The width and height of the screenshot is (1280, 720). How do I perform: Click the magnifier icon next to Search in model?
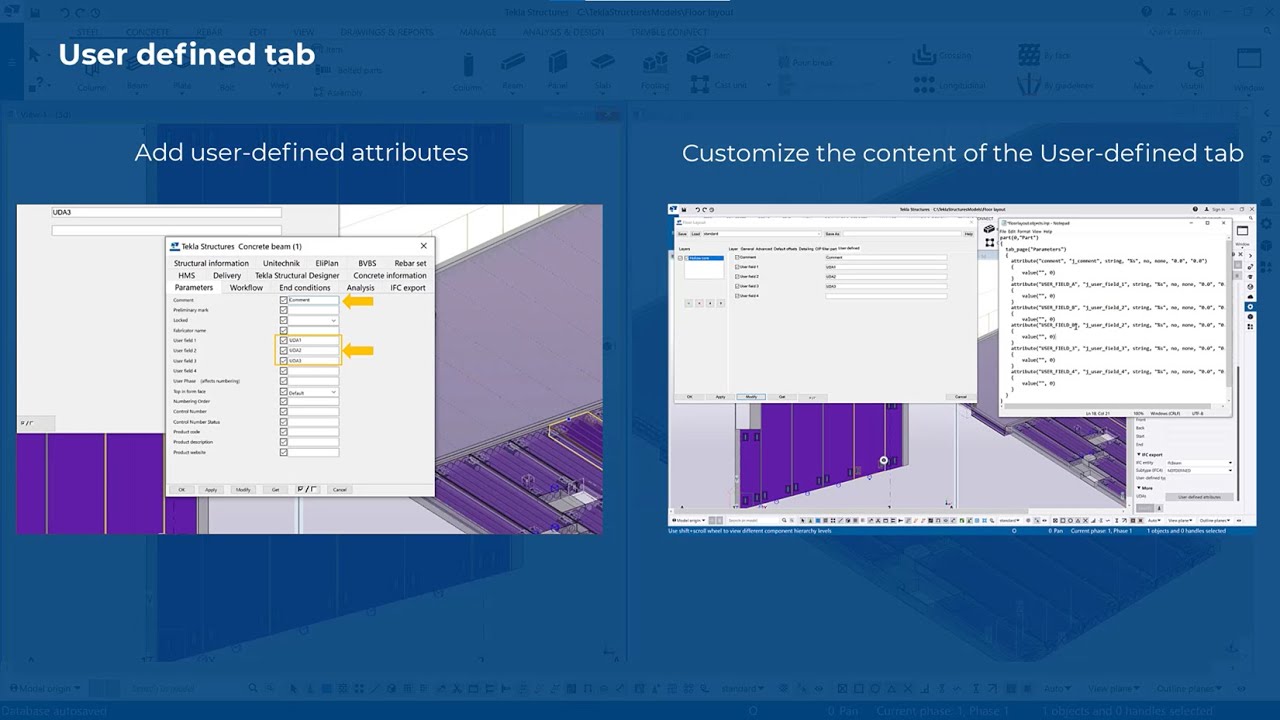point(784,520)
